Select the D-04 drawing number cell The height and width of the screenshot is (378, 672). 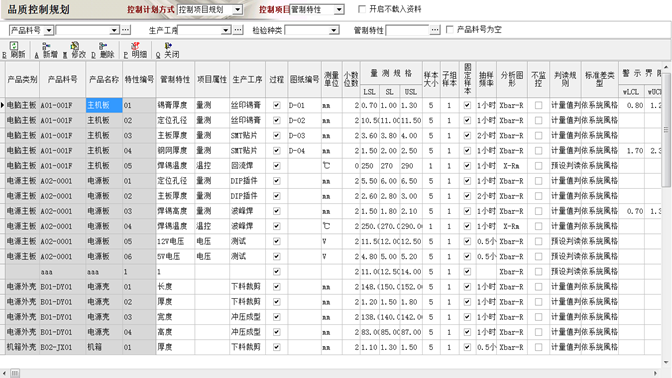(304, 150)
